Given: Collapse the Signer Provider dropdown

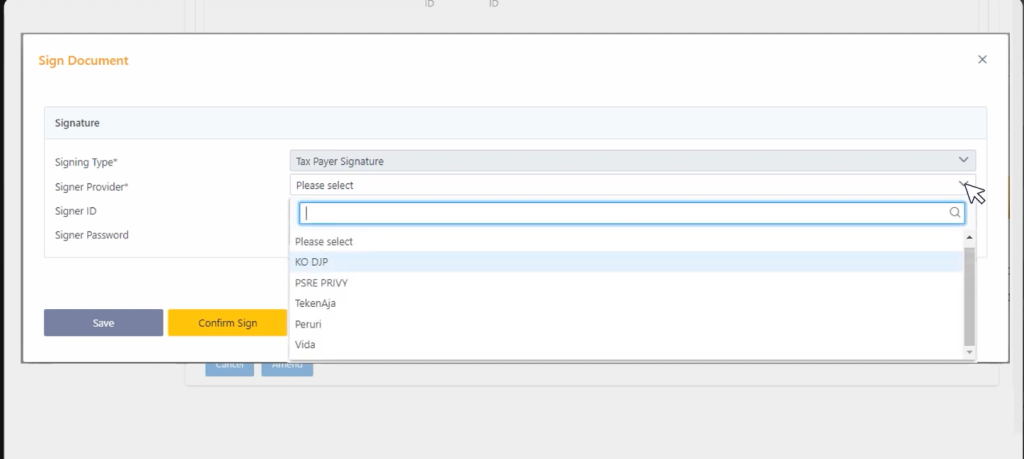Looking at the screenshot, I should (963, 185).
